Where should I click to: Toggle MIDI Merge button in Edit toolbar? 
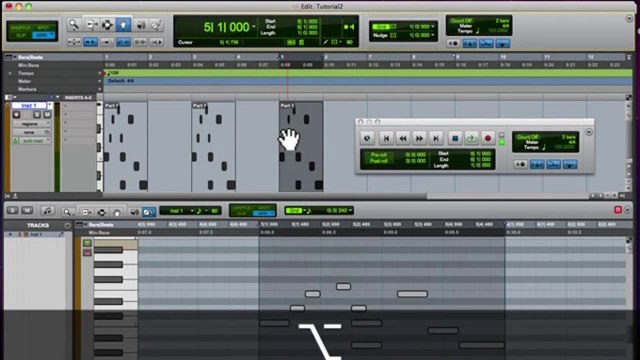point(486,43)
